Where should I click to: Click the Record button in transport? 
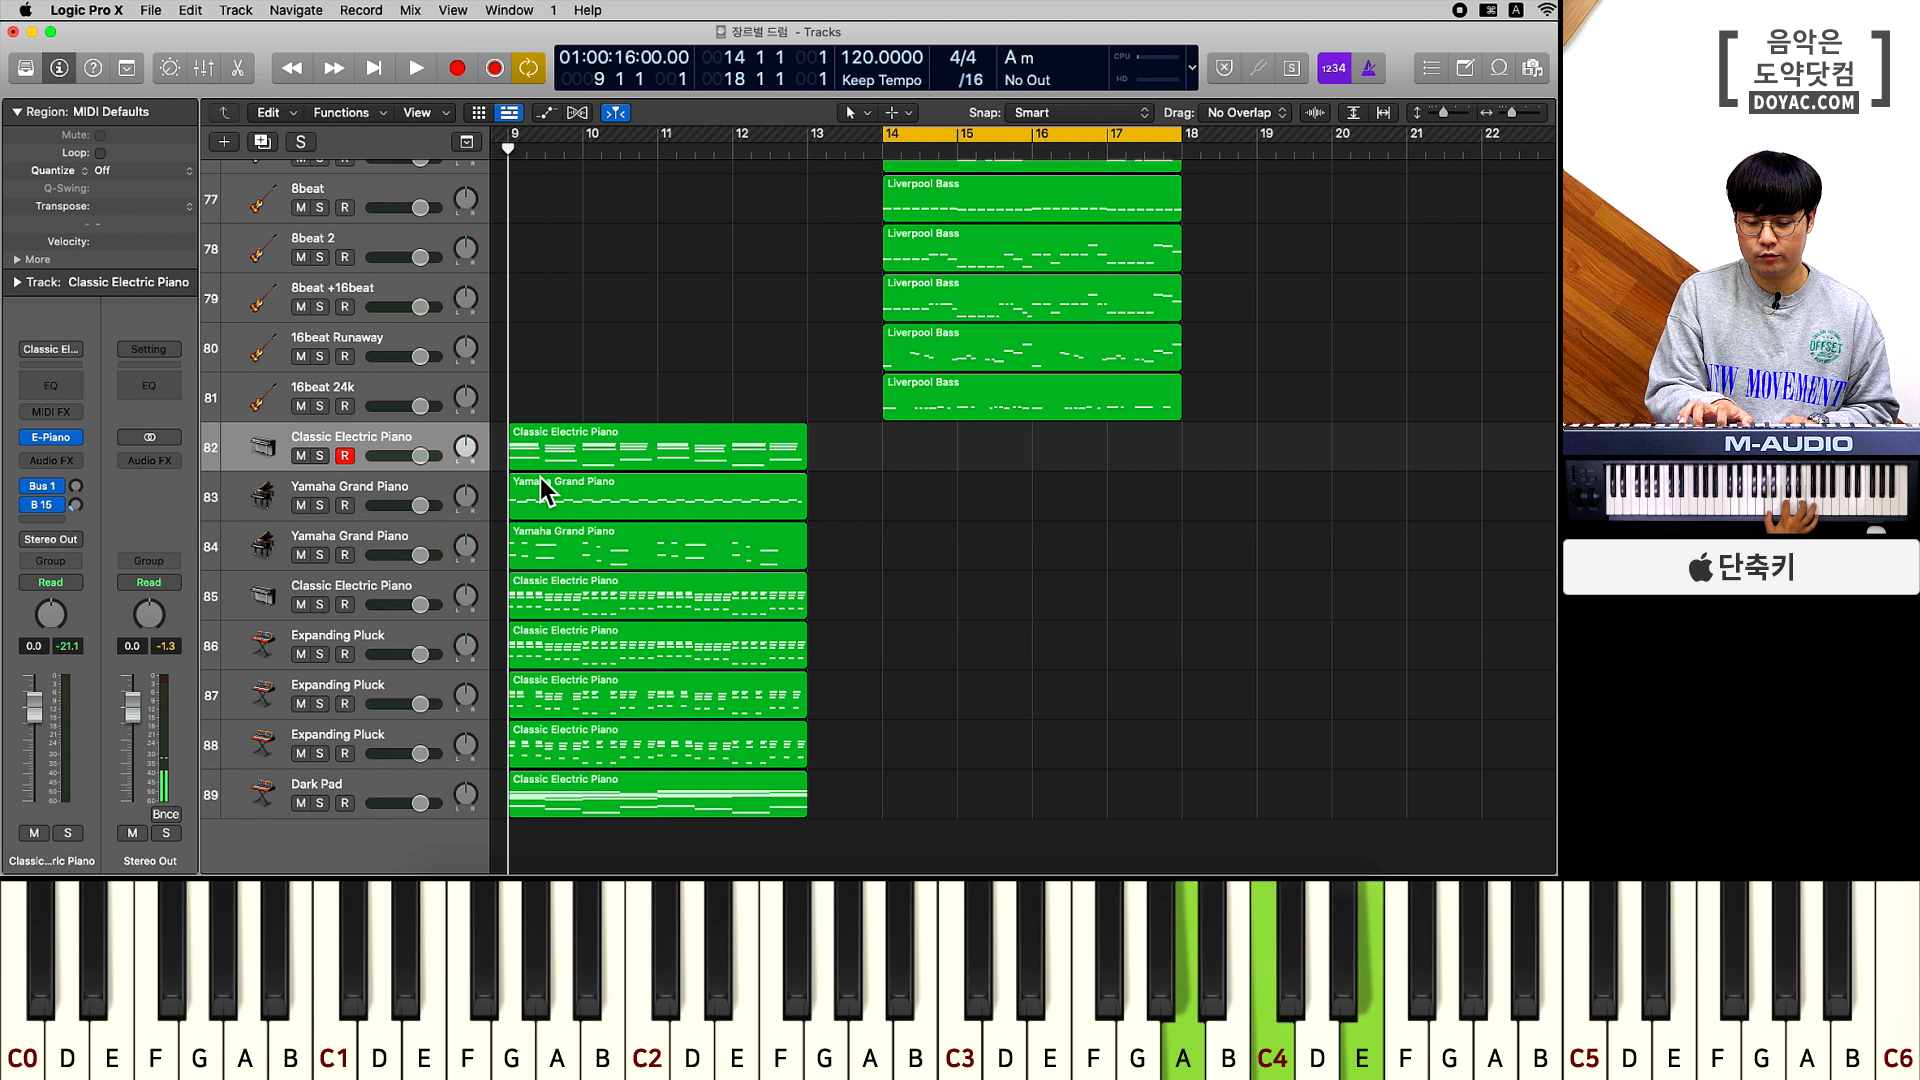tap(457, 68)
